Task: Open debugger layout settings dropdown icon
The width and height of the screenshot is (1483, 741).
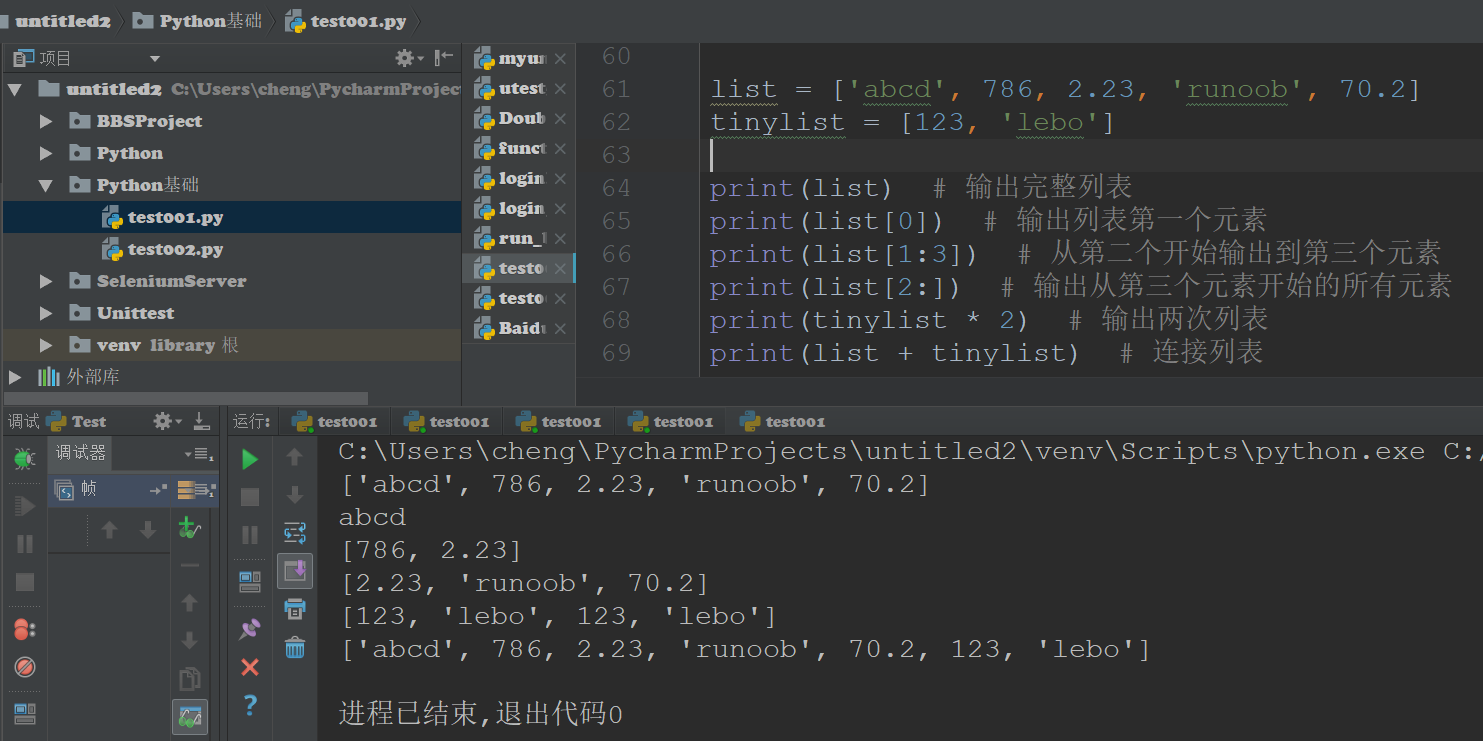Action: (x=200, y=455)
